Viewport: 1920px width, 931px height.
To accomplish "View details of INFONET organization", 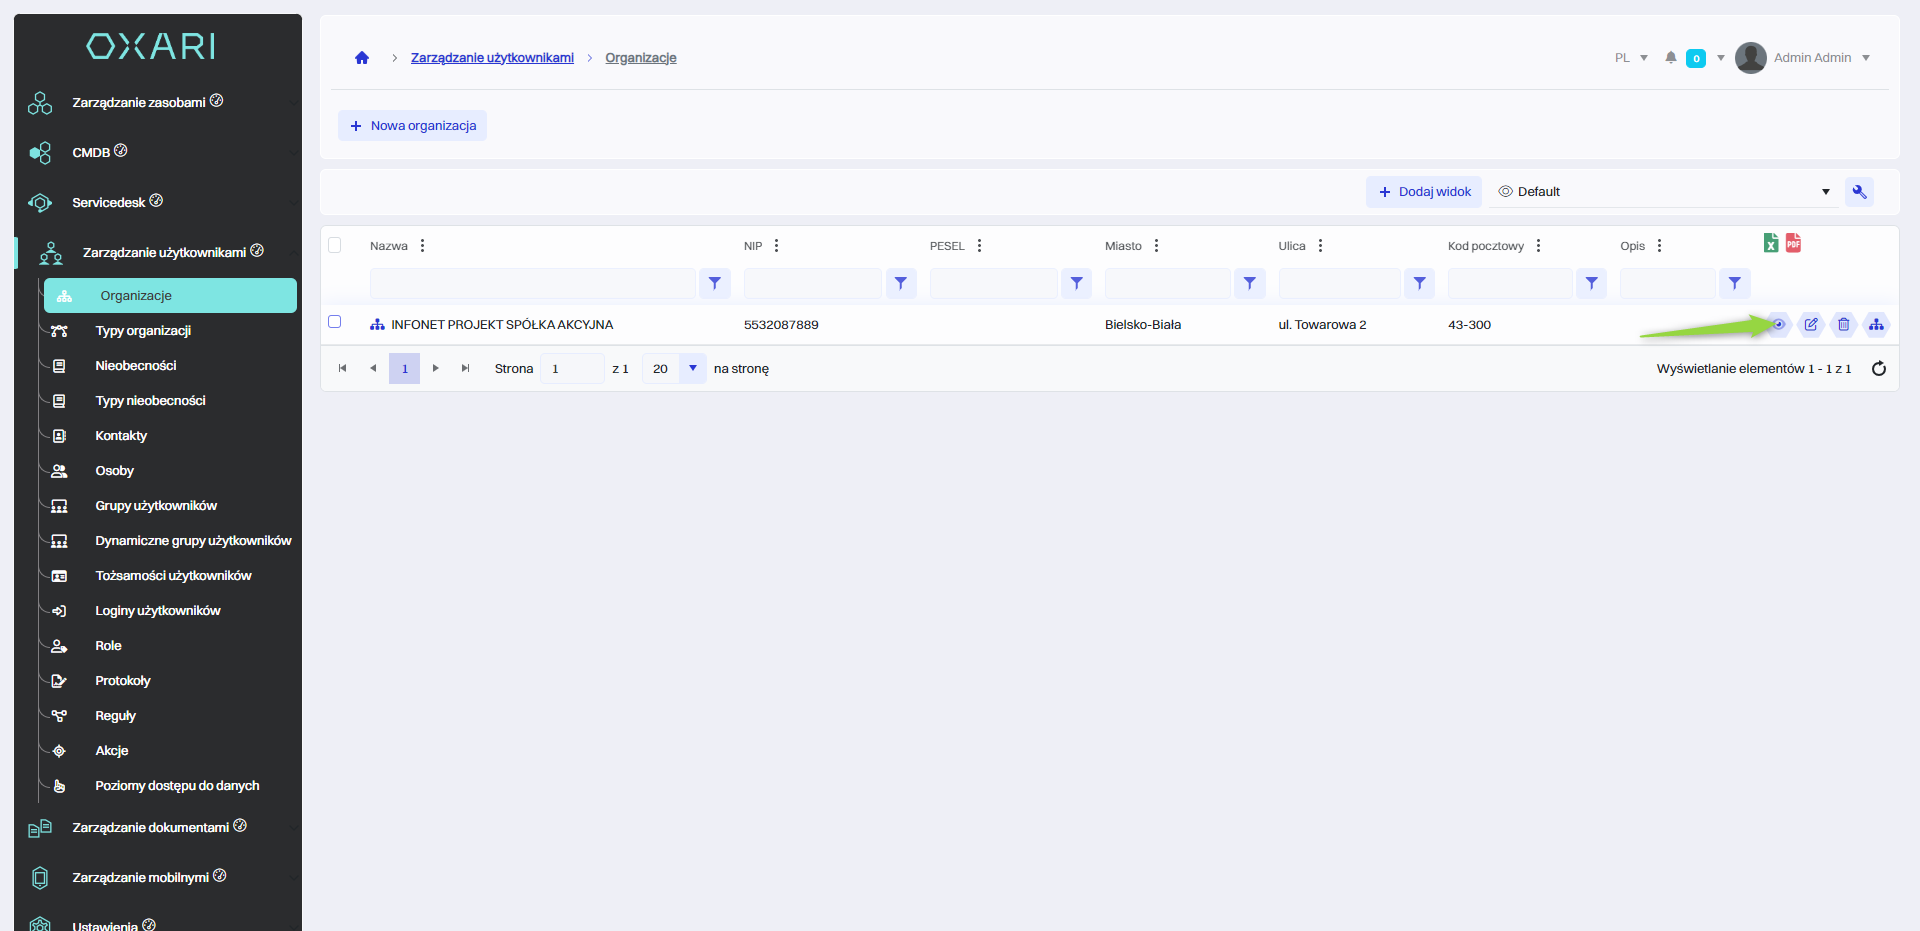I will 1778,324.
